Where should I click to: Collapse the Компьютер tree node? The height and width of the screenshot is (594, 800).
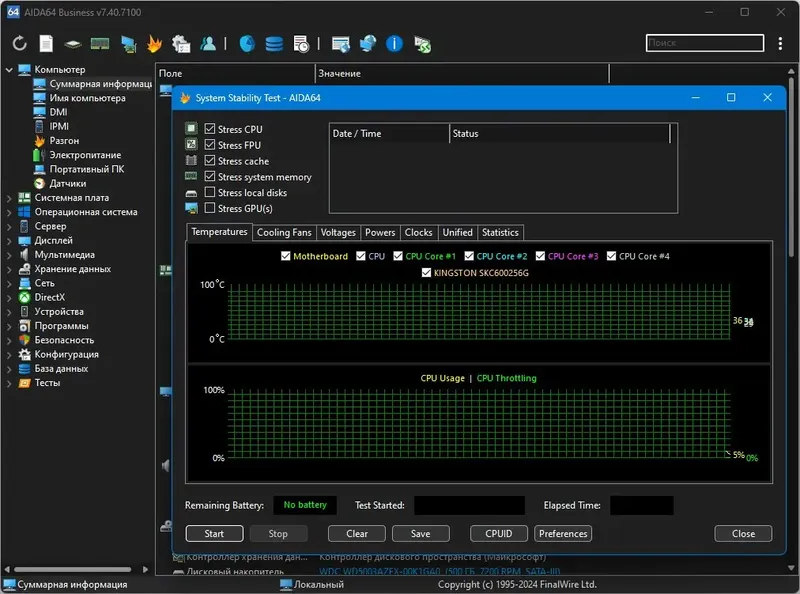click(9, 70)
